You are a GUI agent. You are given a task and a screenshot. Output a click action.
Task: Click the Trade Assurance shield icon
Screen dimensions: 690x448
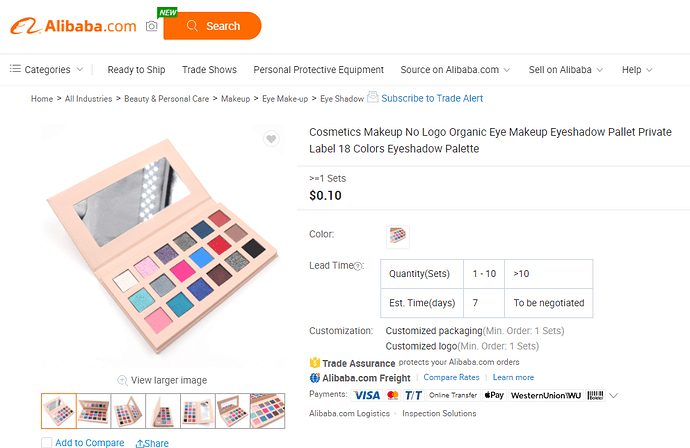coord(315,363)
